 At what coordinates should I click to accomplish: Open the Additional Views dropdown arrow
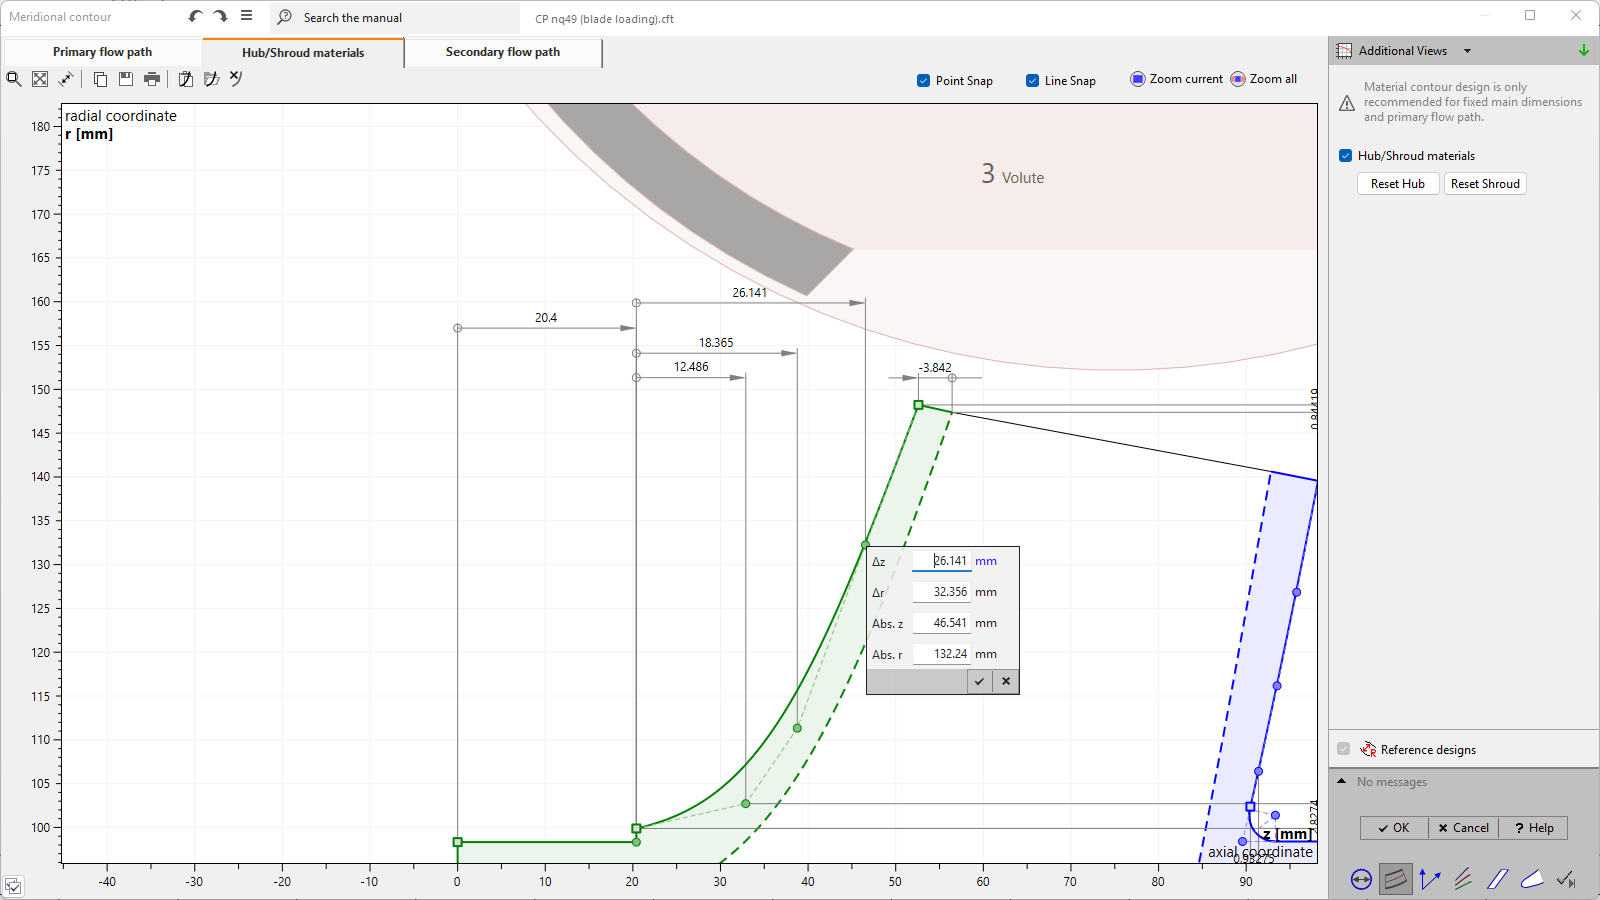(x=1467, y=51)
